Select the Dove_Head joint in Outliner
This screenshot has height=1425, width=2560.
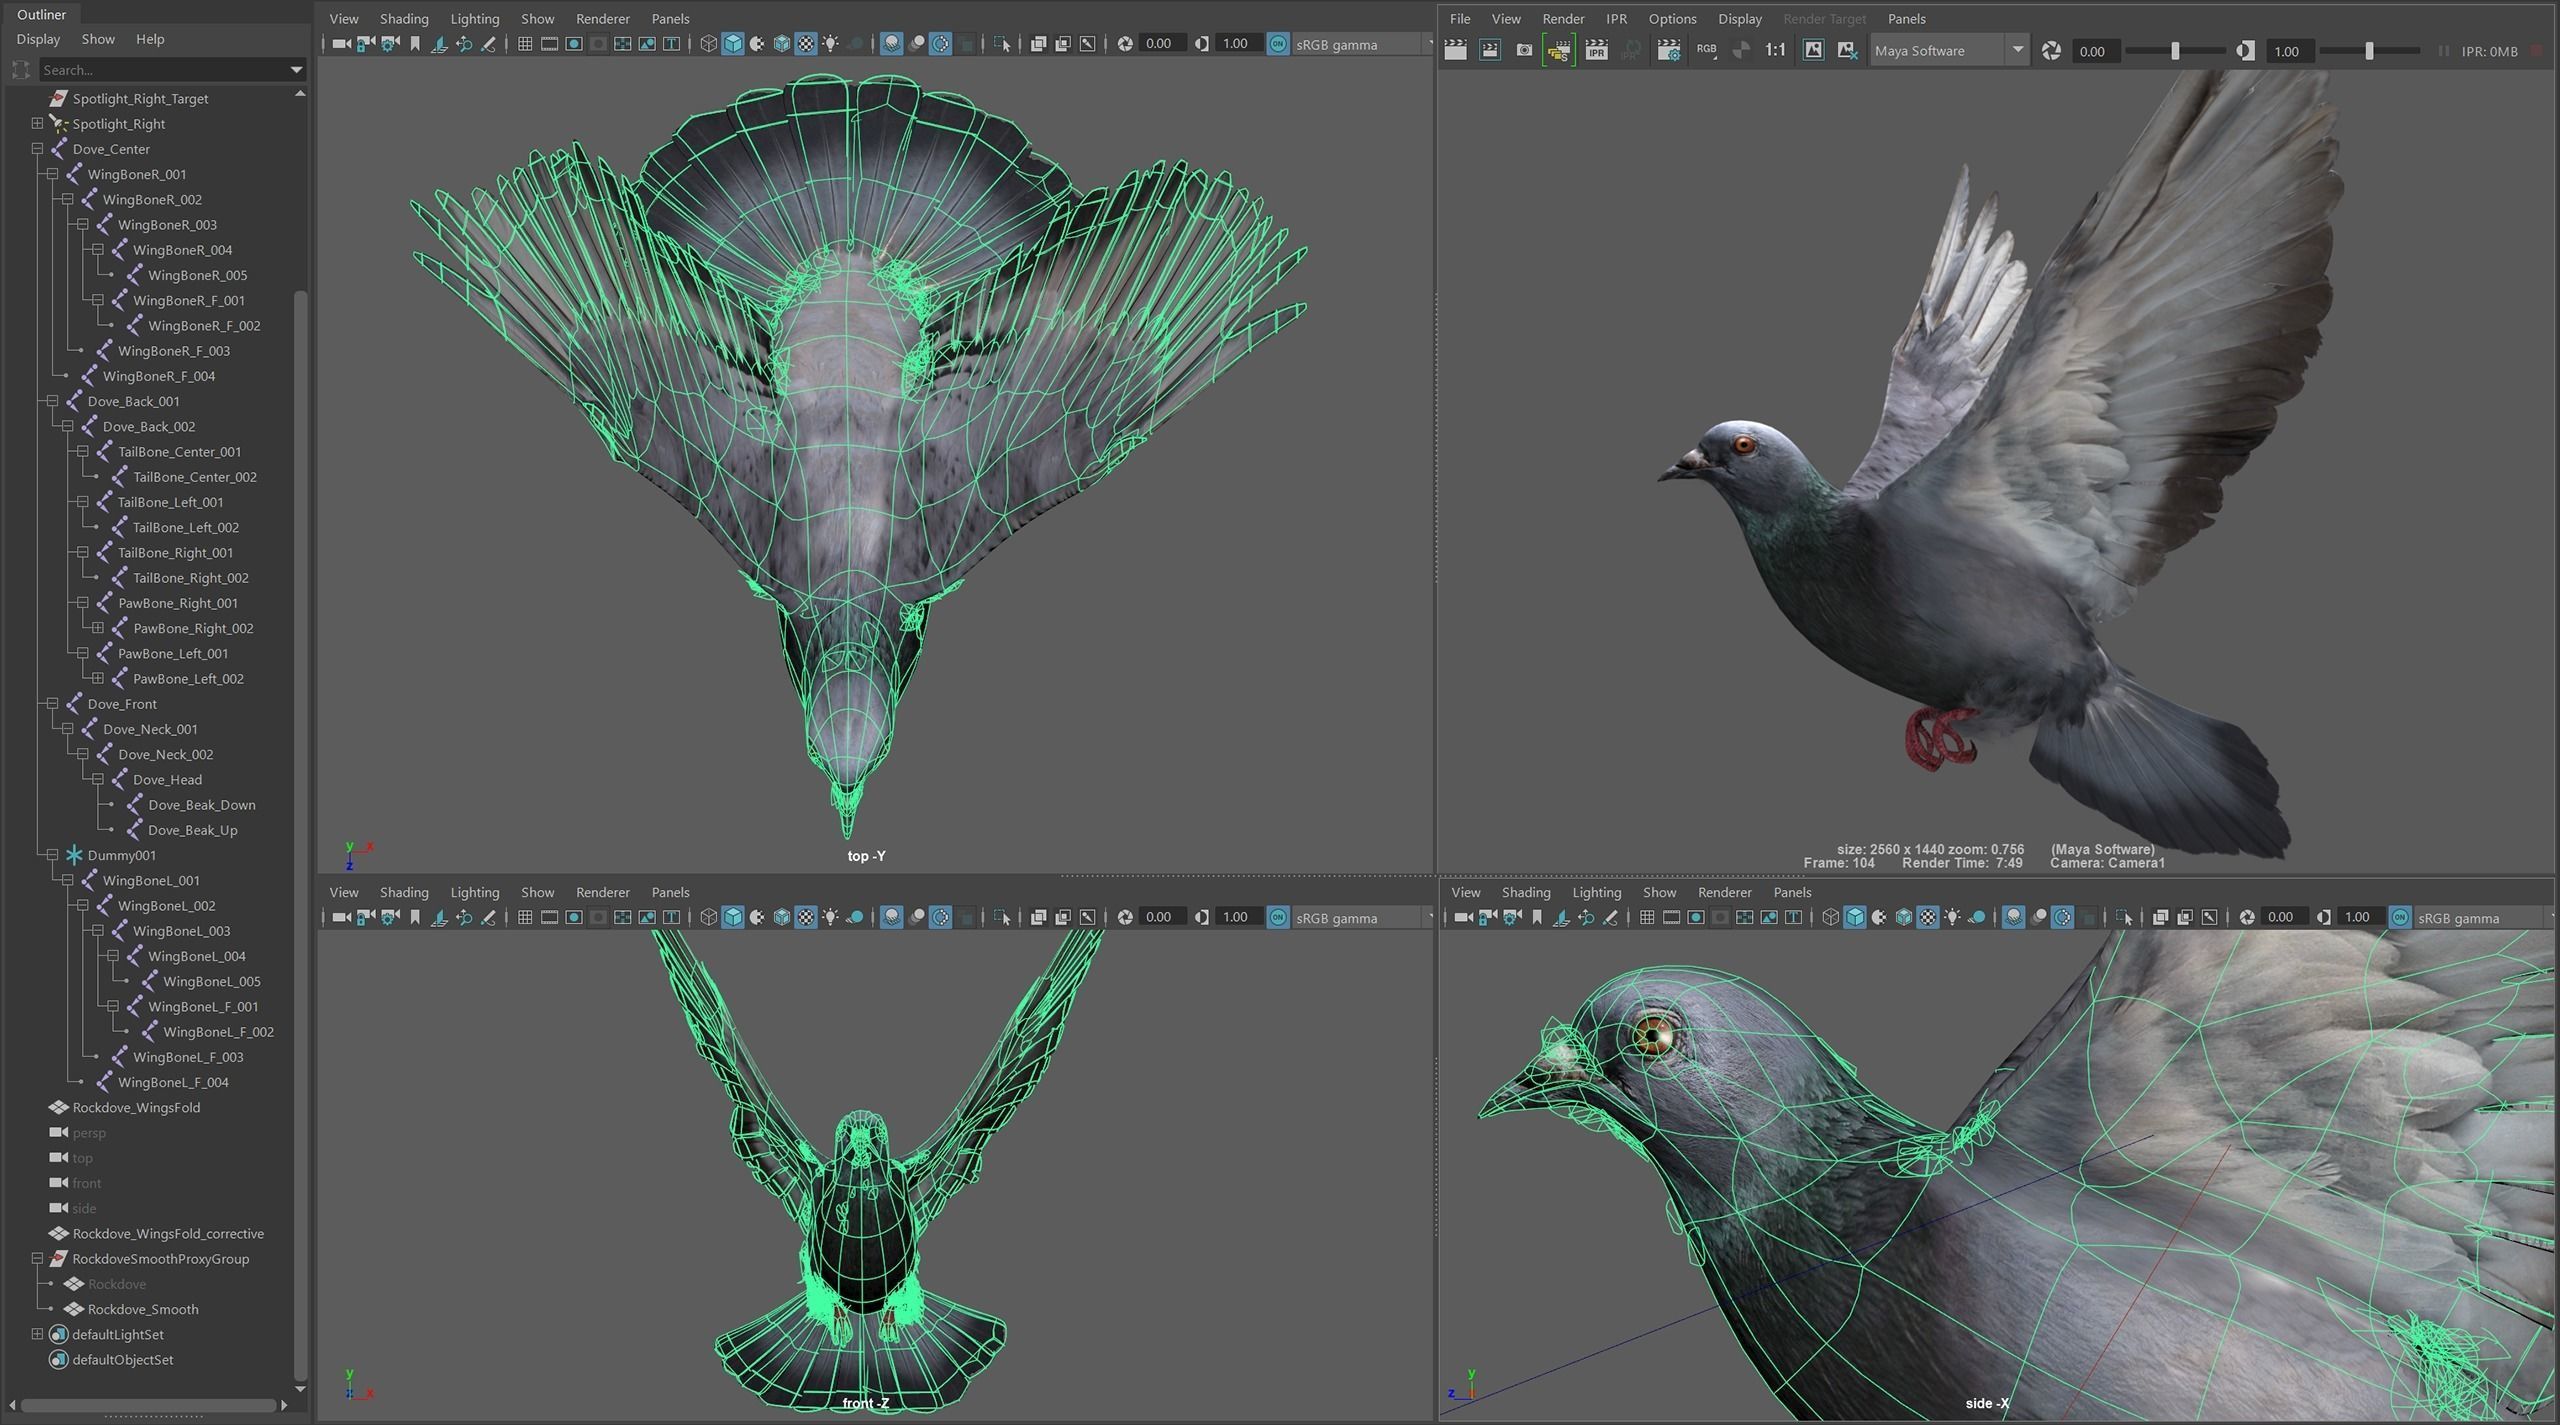pyautogui.click(x=167, y=780)
